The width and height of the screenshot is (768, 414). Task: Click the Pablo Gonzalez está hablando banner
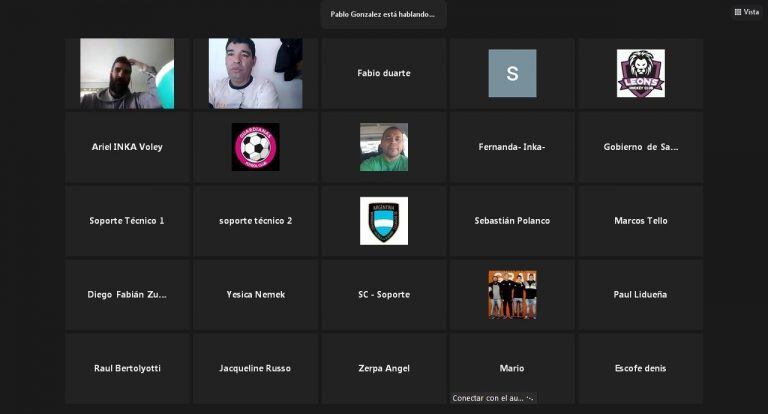pyautogui.click(x=384, y=14)
